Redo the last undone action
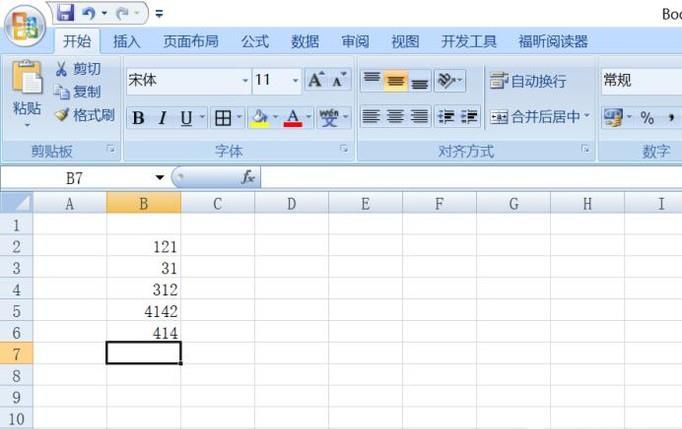 coord(123,13)
